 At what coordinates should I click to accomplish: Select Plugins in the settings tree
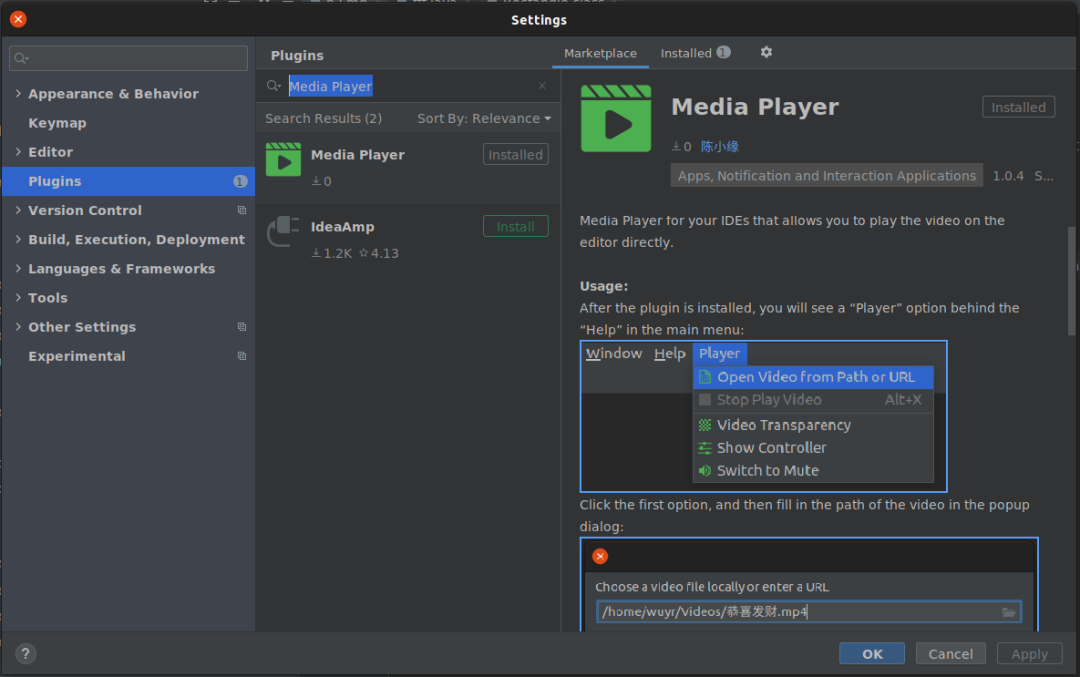[128, 181]
